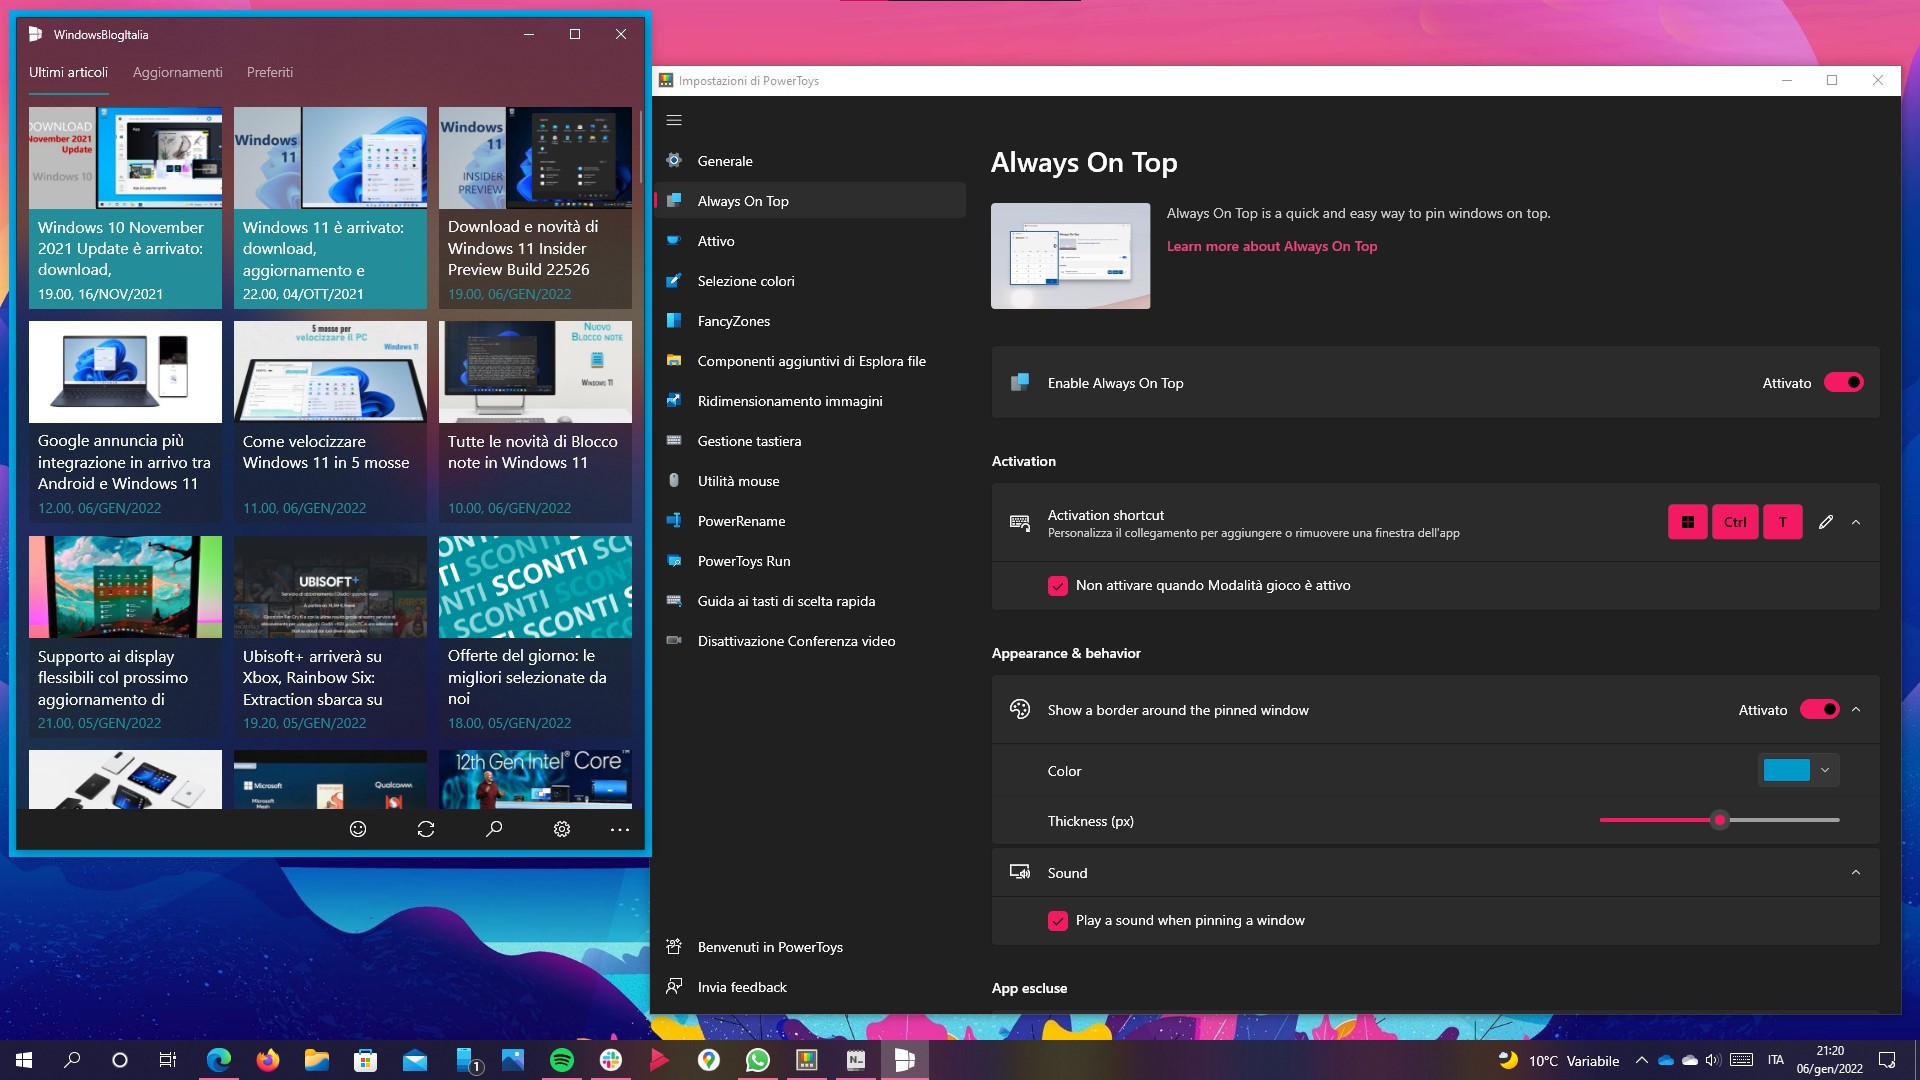This screenshot has height=1080, width=1920.
Task: Open the notification center icon
Action: coord(1887,1060)
